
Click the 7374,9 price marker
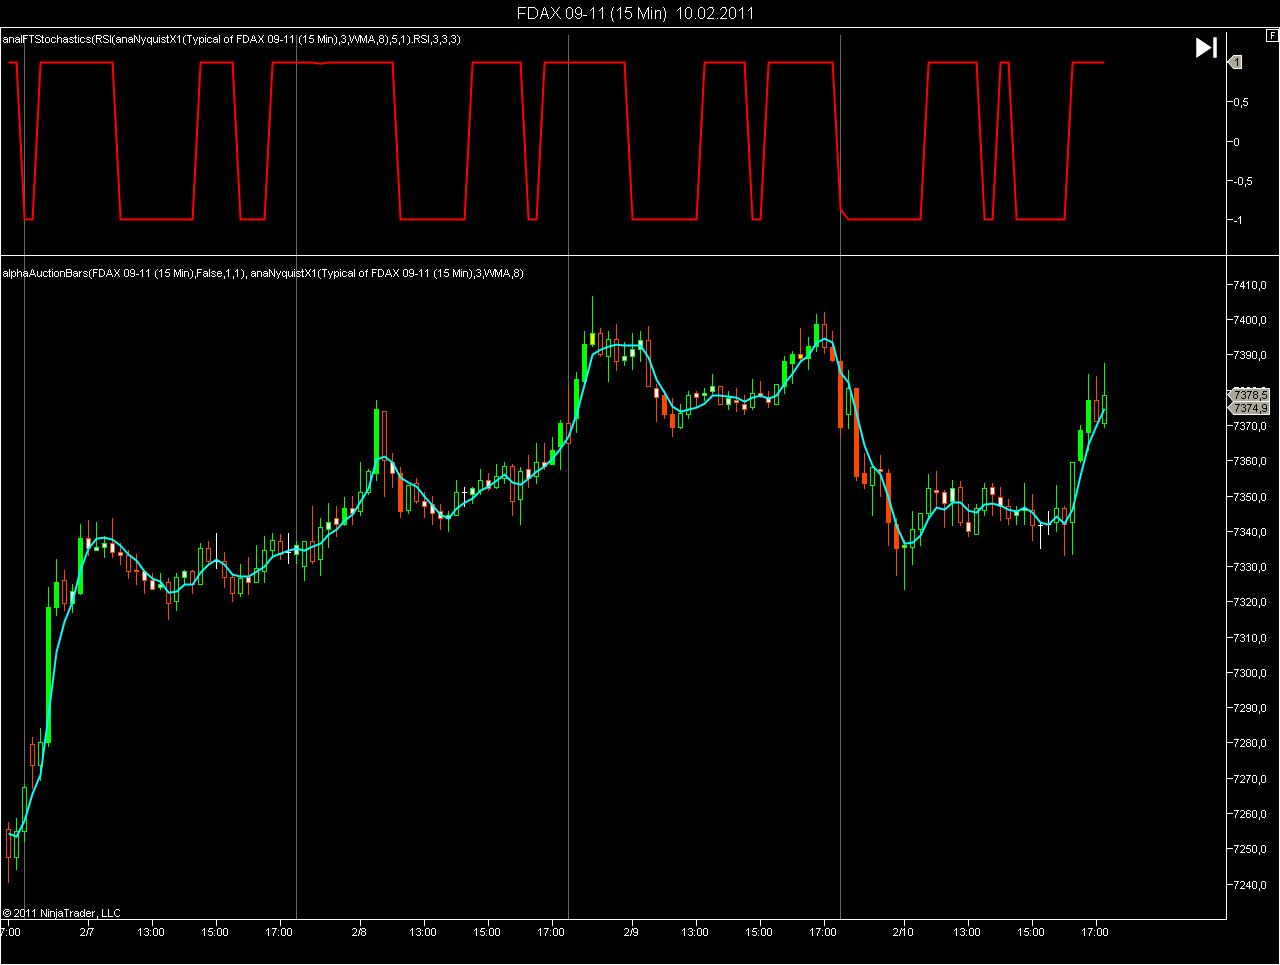(1249, 408)
